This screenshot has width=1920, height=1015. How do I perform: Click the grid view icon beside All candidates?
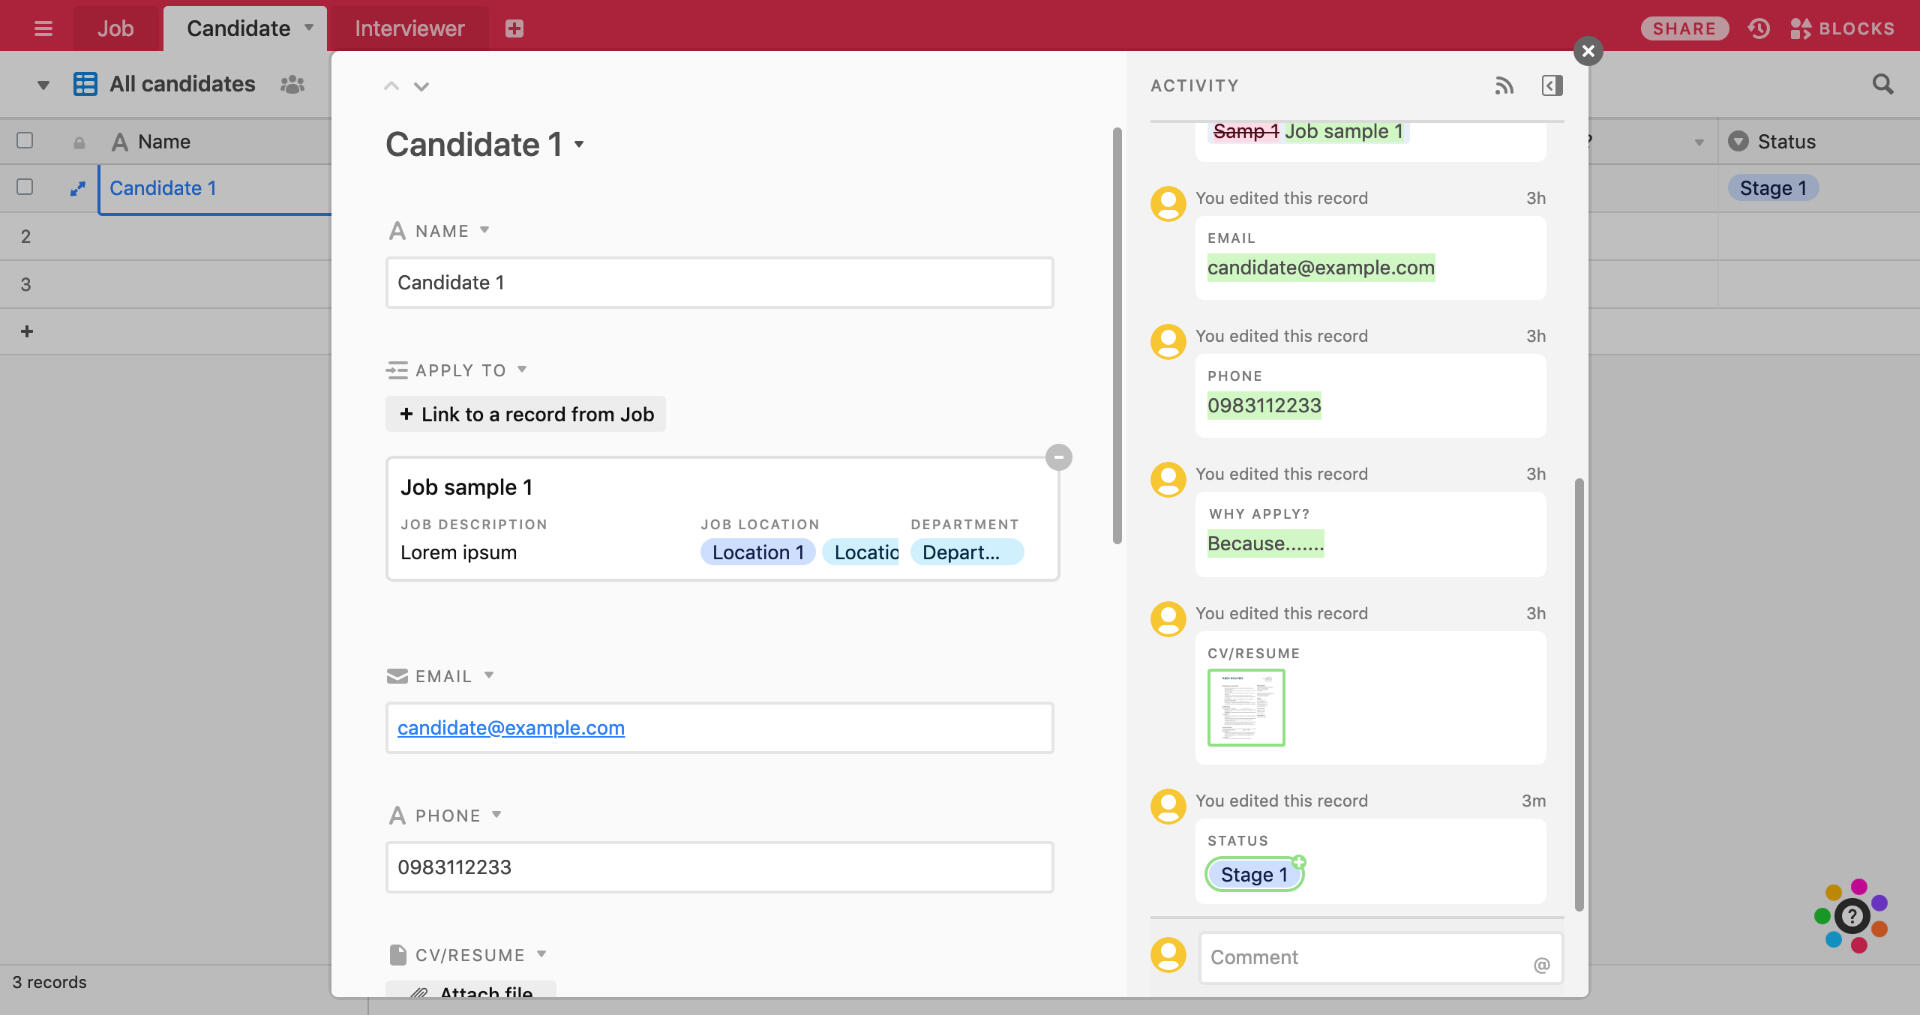pyautogui.click(x=85, y=84)
